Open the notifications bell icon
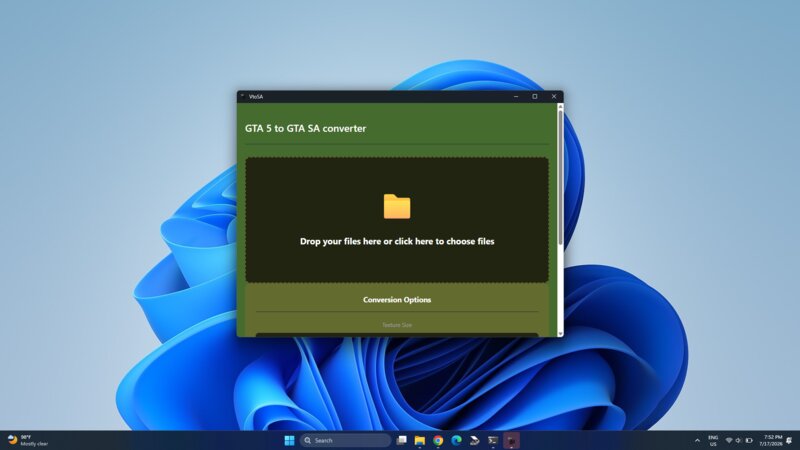 [789, 440]
